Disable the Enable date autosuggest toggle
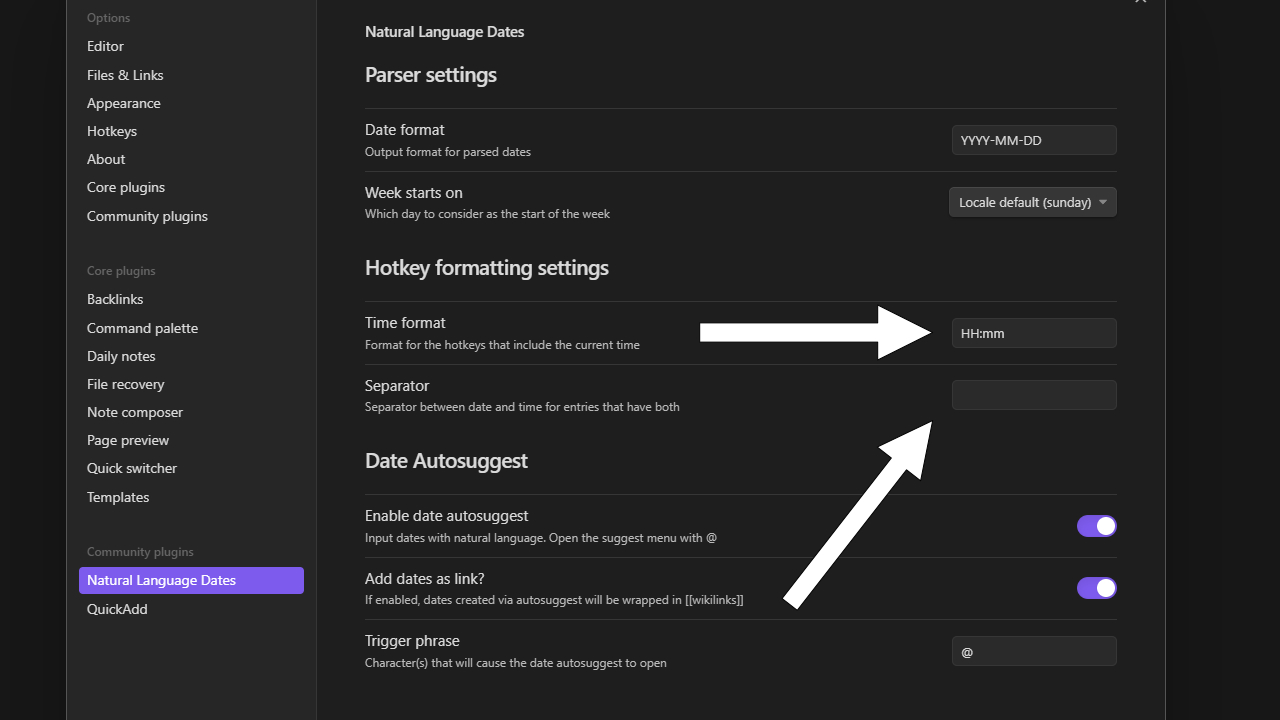The image size is (1280, 720). pyautogui.click(x=1097, y=526)
